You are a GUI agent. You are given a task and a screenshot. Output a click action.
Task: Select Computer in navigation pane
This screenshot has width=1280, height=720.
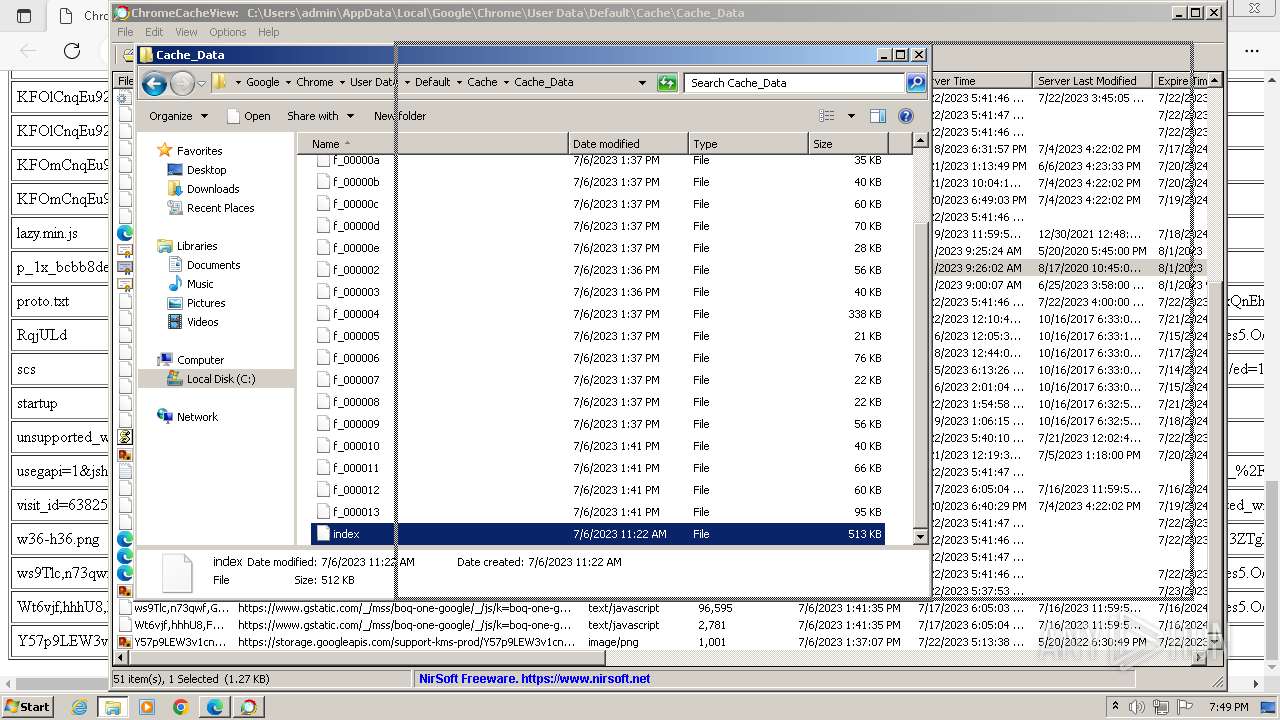(x=200, y=360)
